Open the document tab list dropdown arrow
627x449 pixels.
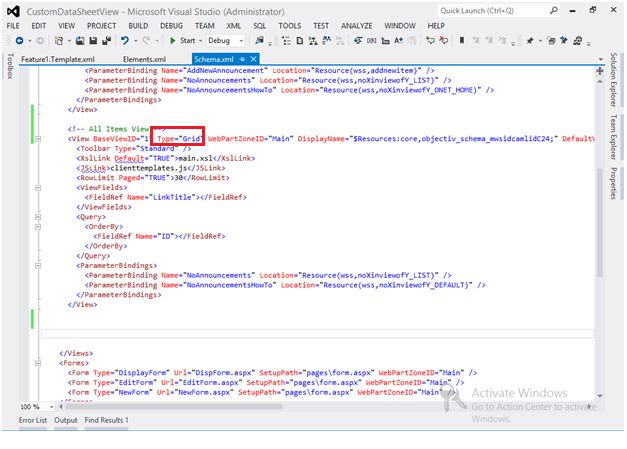pos(601,59)
